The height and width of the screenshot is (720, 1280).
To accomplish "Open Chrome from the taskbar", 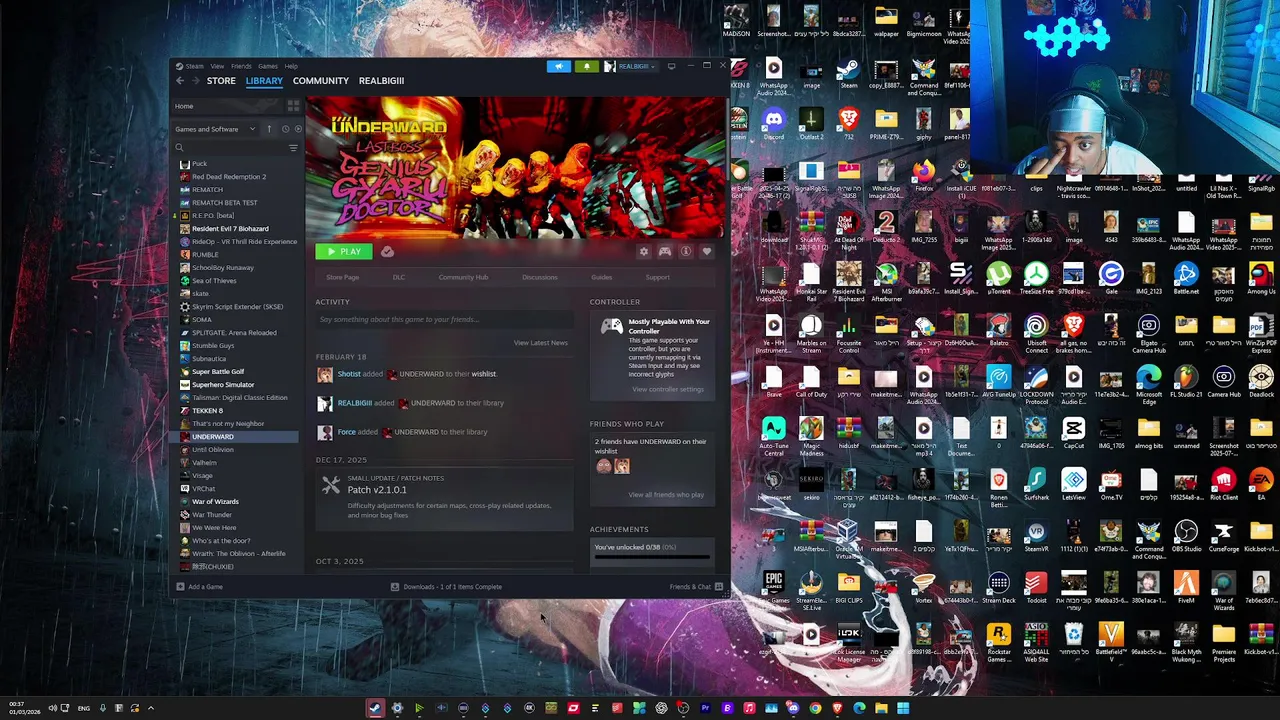I will click(815, 708).
